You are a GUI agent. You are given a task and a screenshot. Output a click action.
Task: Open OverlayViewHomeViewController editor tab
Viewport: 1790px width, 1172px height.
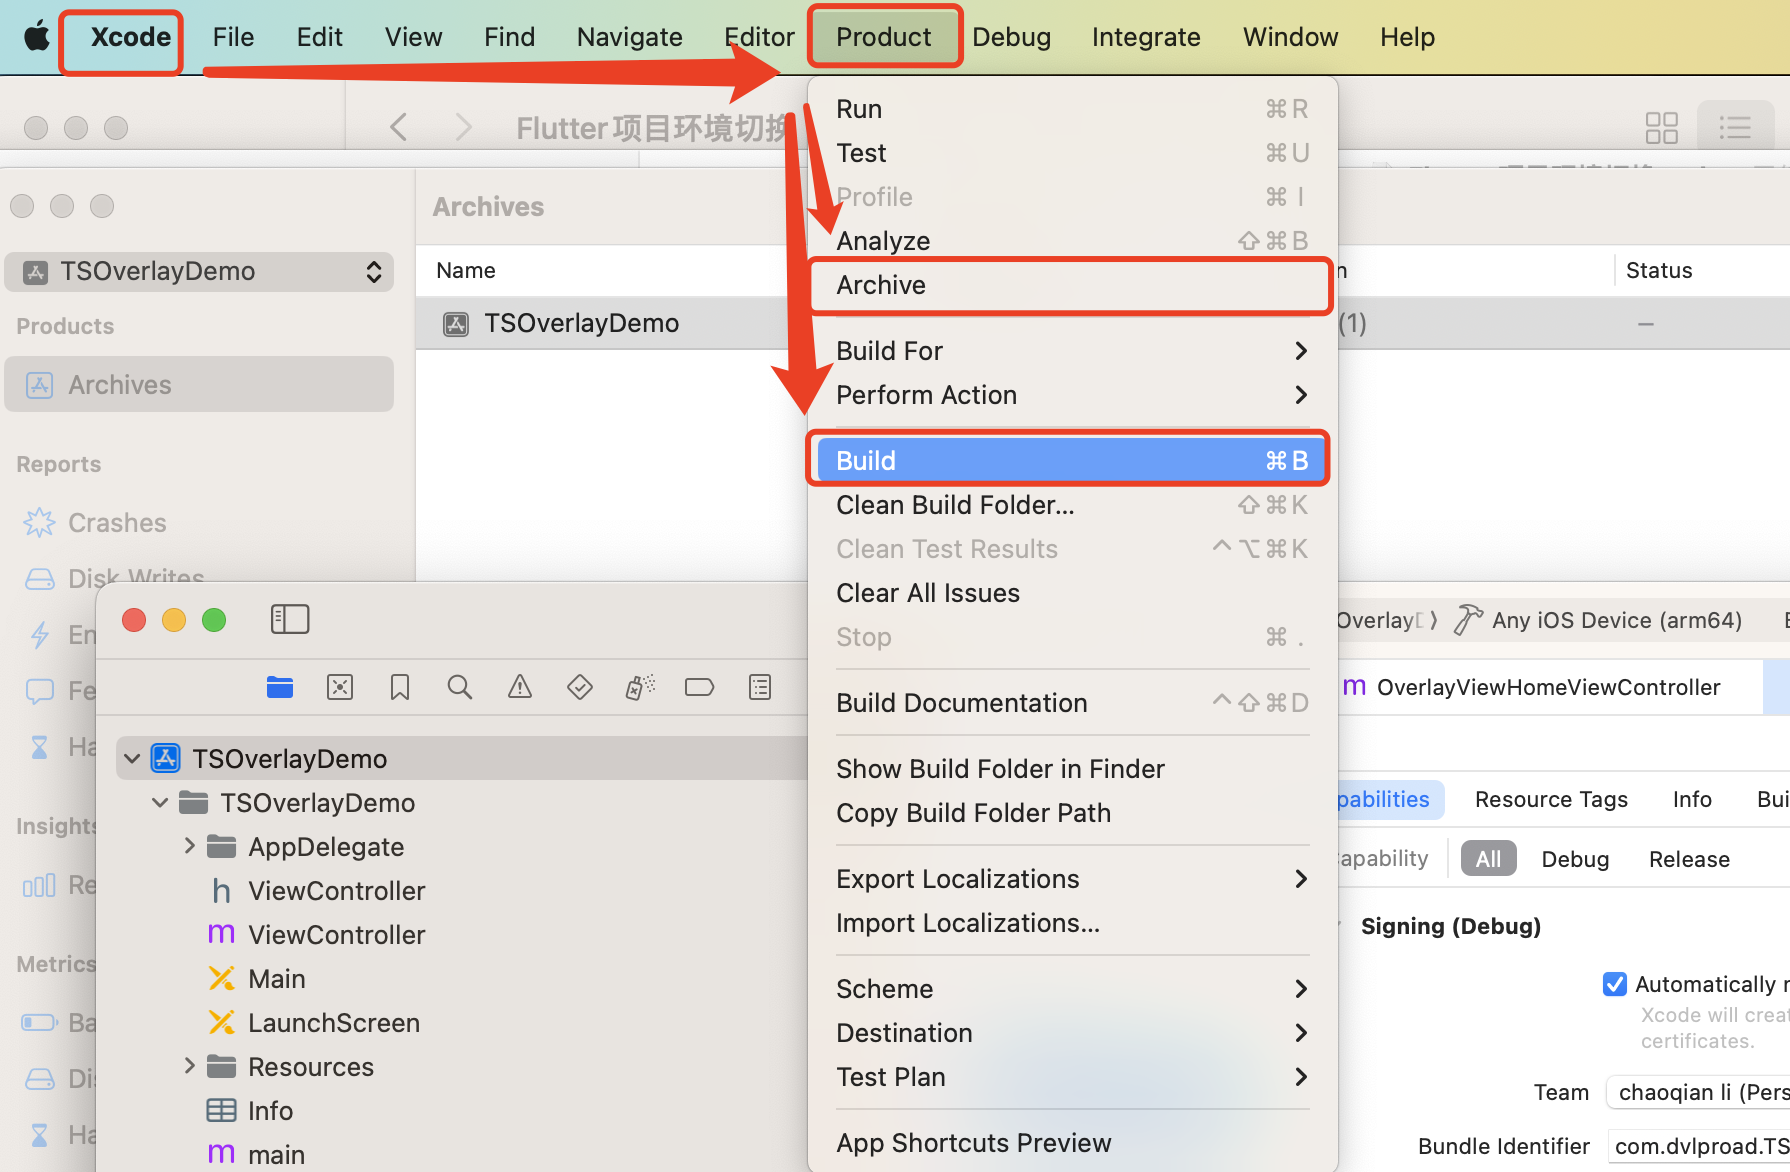pyautogui.click(x=1548, y=687)
